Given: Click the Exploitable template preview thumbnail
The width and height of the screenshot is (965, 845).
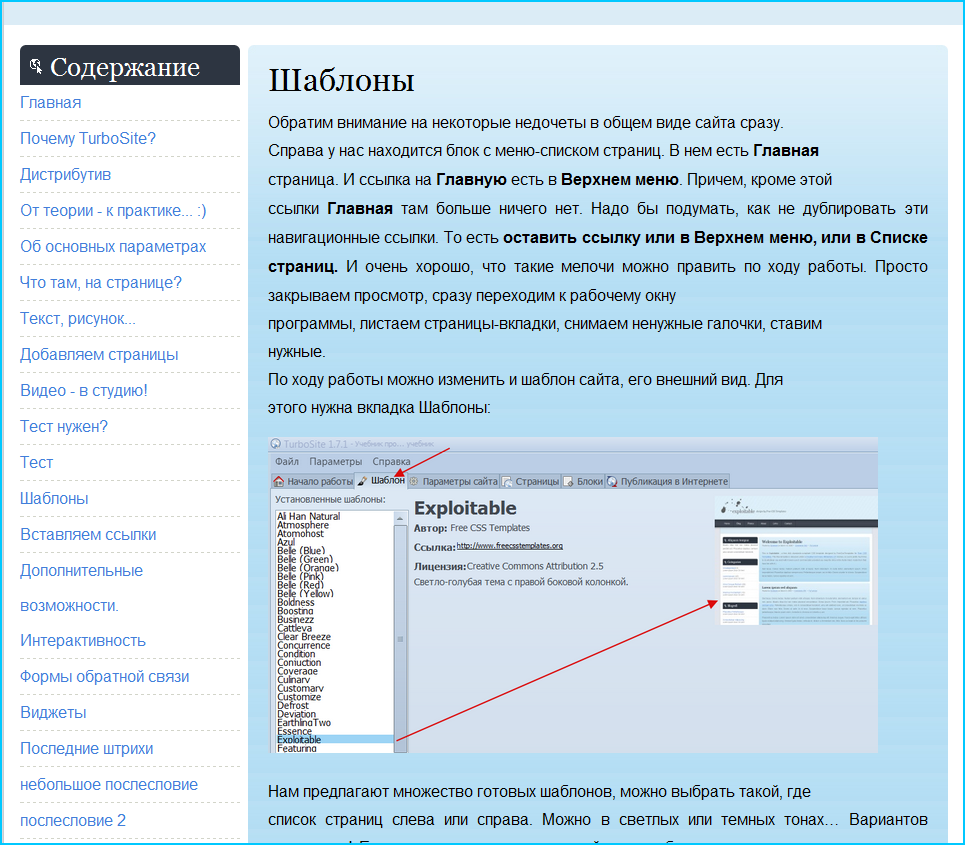Looking at the screenshot, I should tap(796, 561).
